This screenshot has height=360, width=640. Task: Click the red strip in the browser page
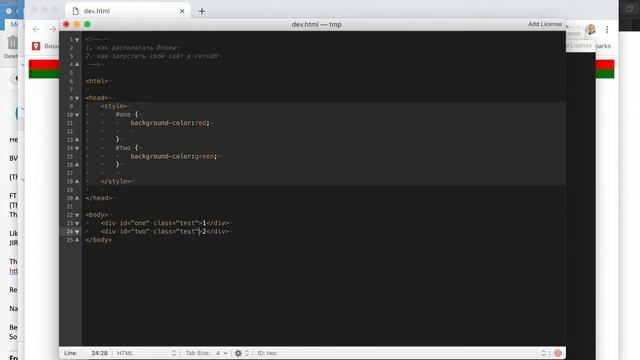point(44,64)
